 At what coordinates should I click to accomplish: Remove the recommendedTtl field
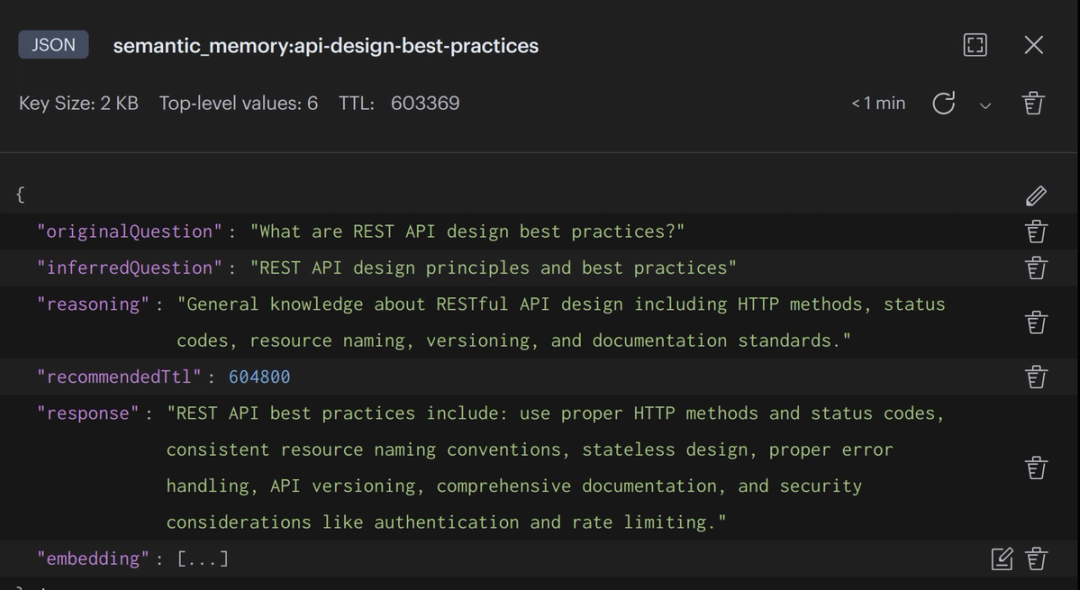pos(1036,377)
